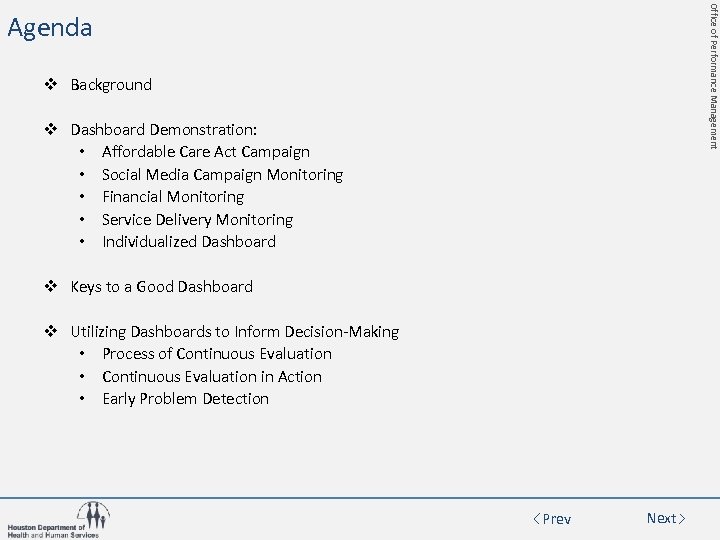Select the Early Problem Detection bullet

pos(185,399)
